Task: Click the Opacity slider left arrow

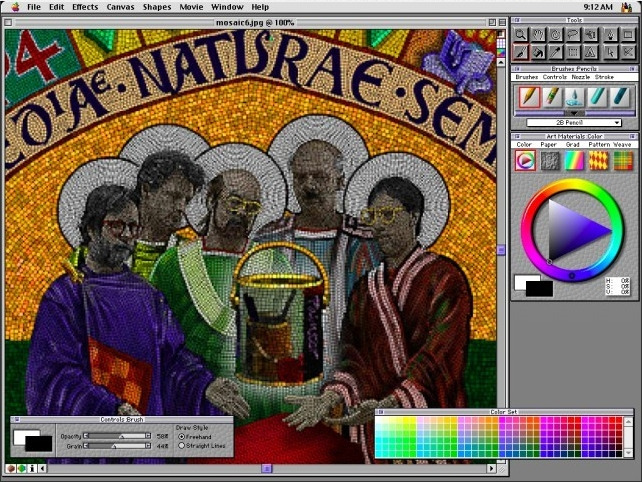Action: click(x=86, y=436)
